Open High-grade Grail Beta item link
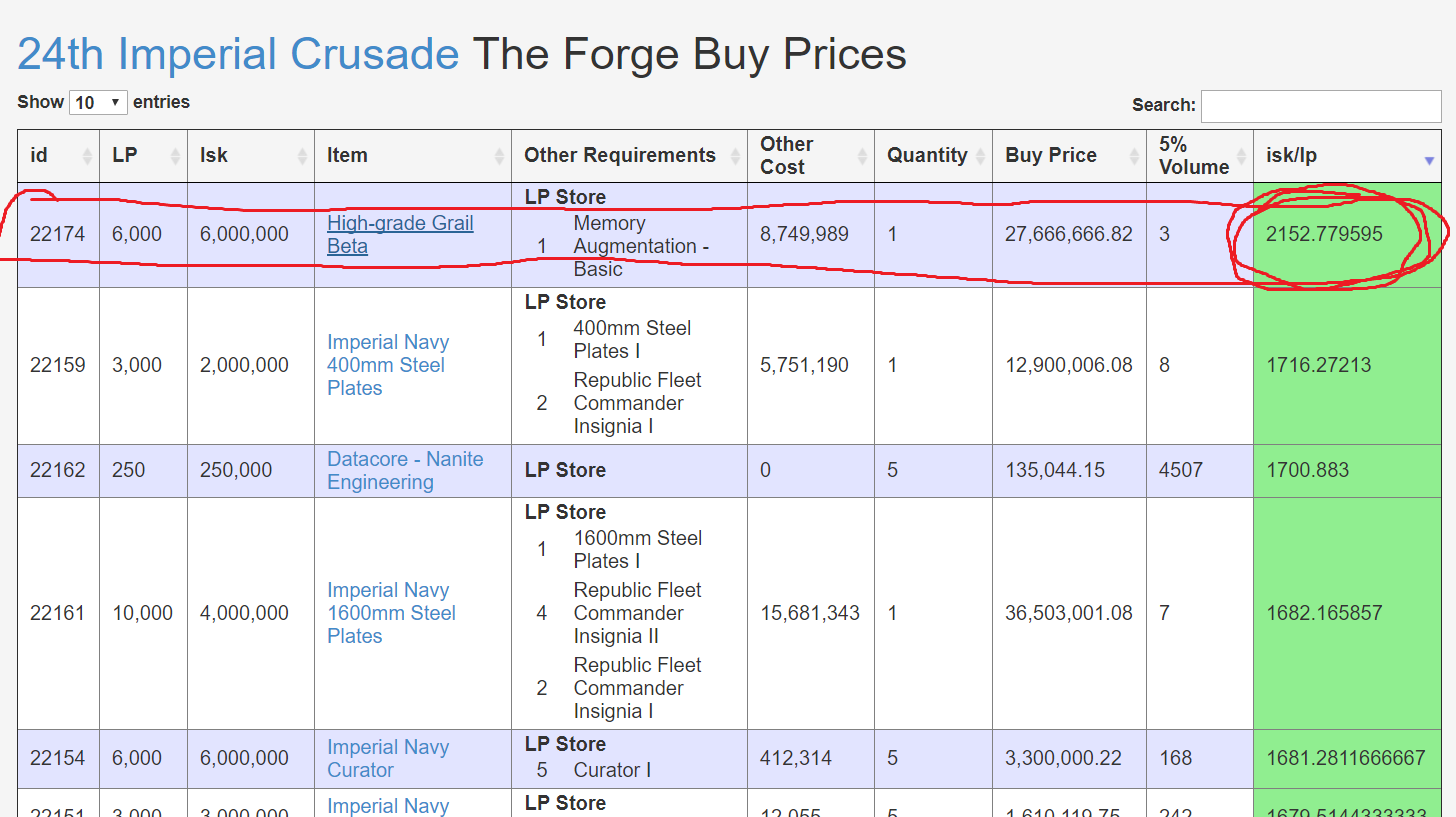The image size is (1456, 817). [400, 235]
